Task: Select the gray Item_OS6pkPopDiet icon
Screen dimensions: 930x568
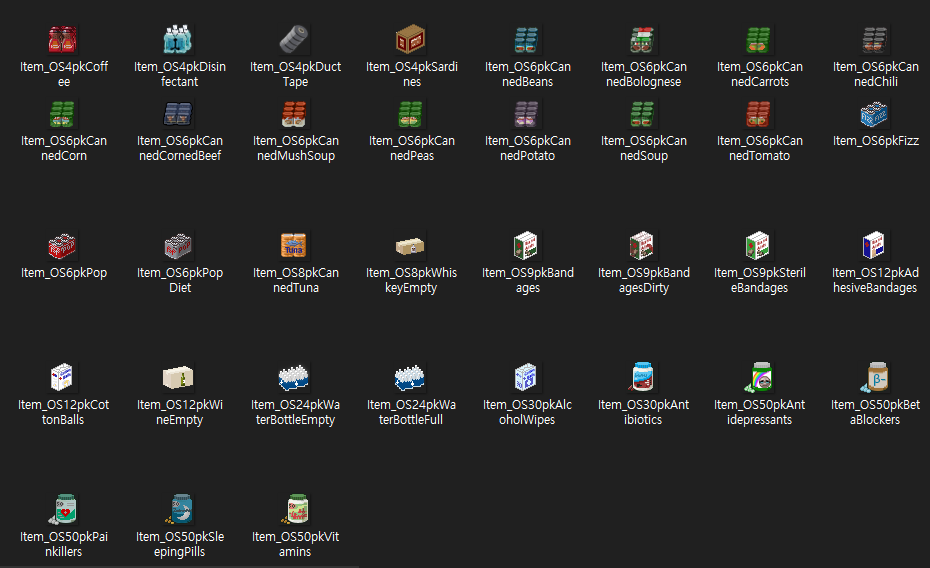Action: click(178, 246)
